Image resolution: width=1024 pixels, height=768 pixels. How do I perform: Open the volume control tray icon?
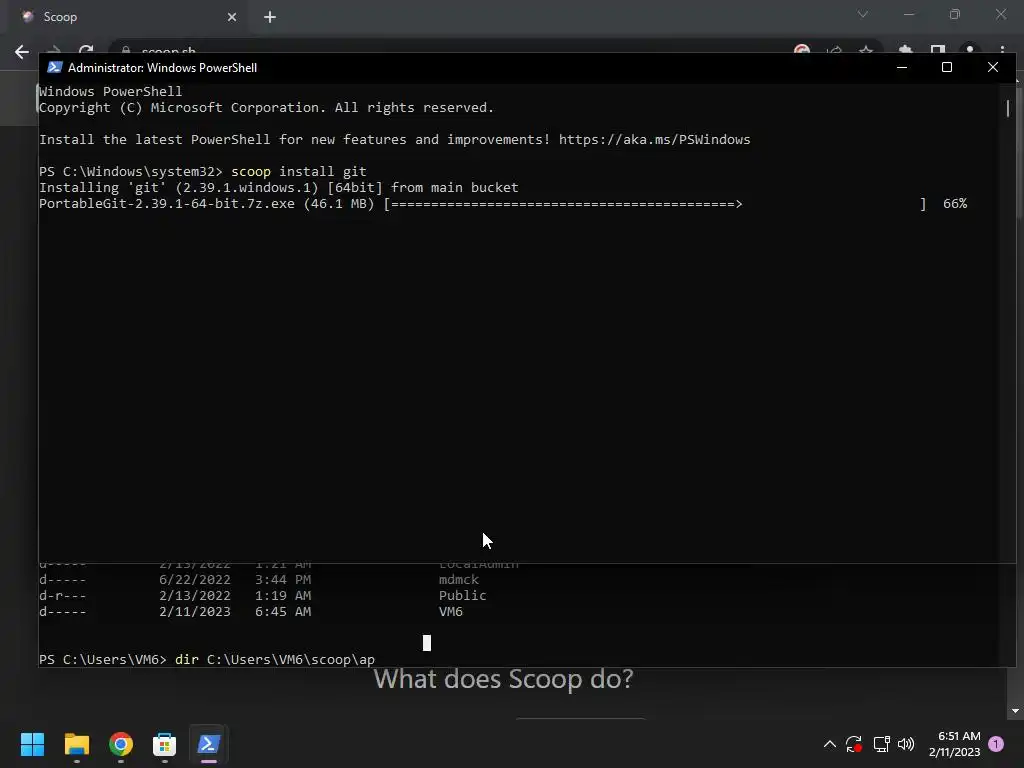point(906,744)
